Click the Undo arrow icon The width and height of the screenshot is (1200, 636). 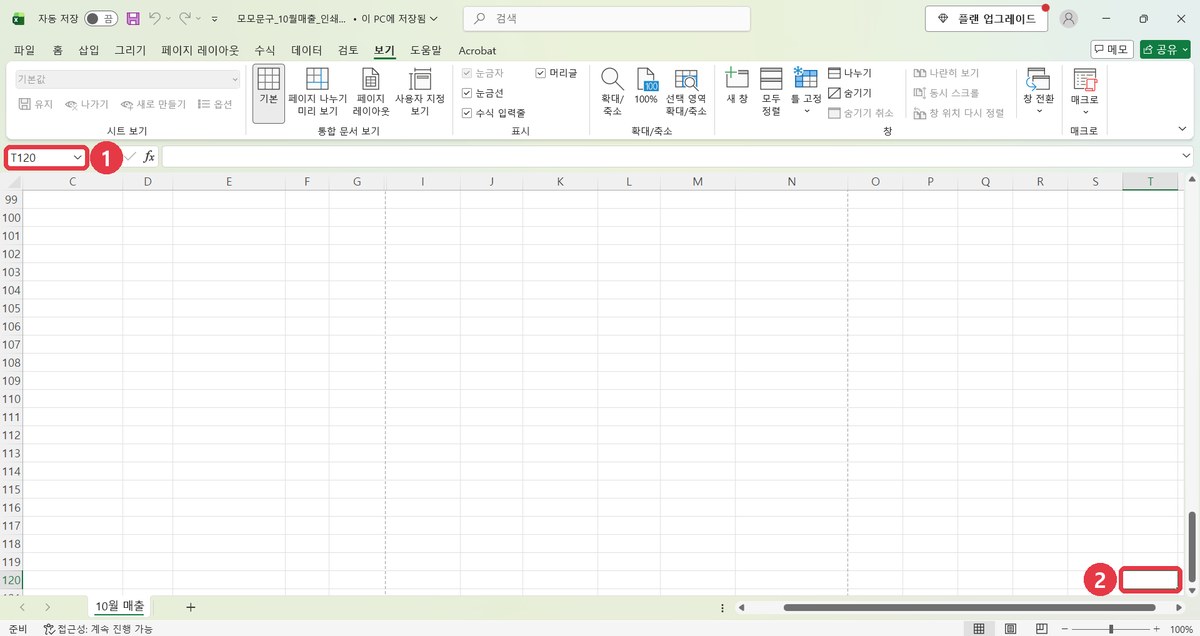[154, 18]
